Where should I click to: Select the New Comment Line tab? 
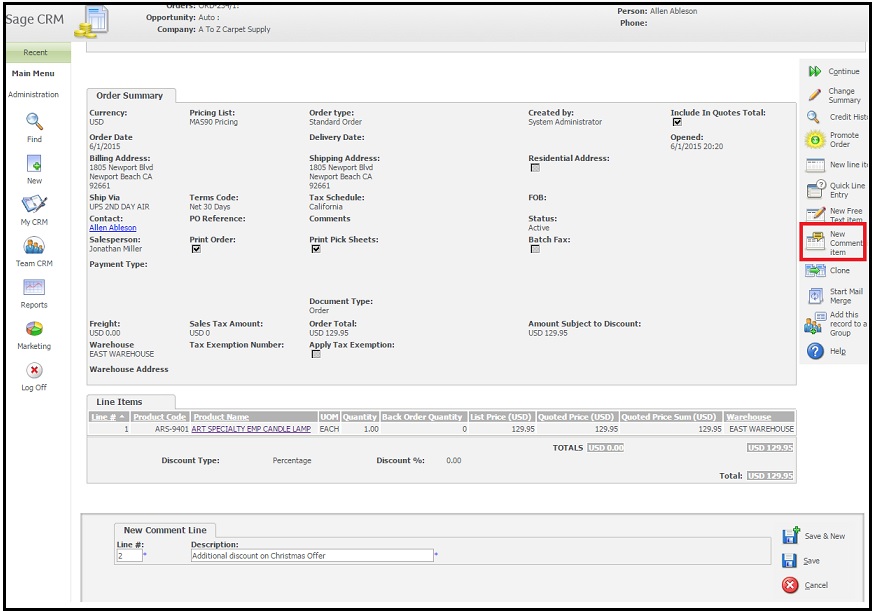(x=165, y=530)
